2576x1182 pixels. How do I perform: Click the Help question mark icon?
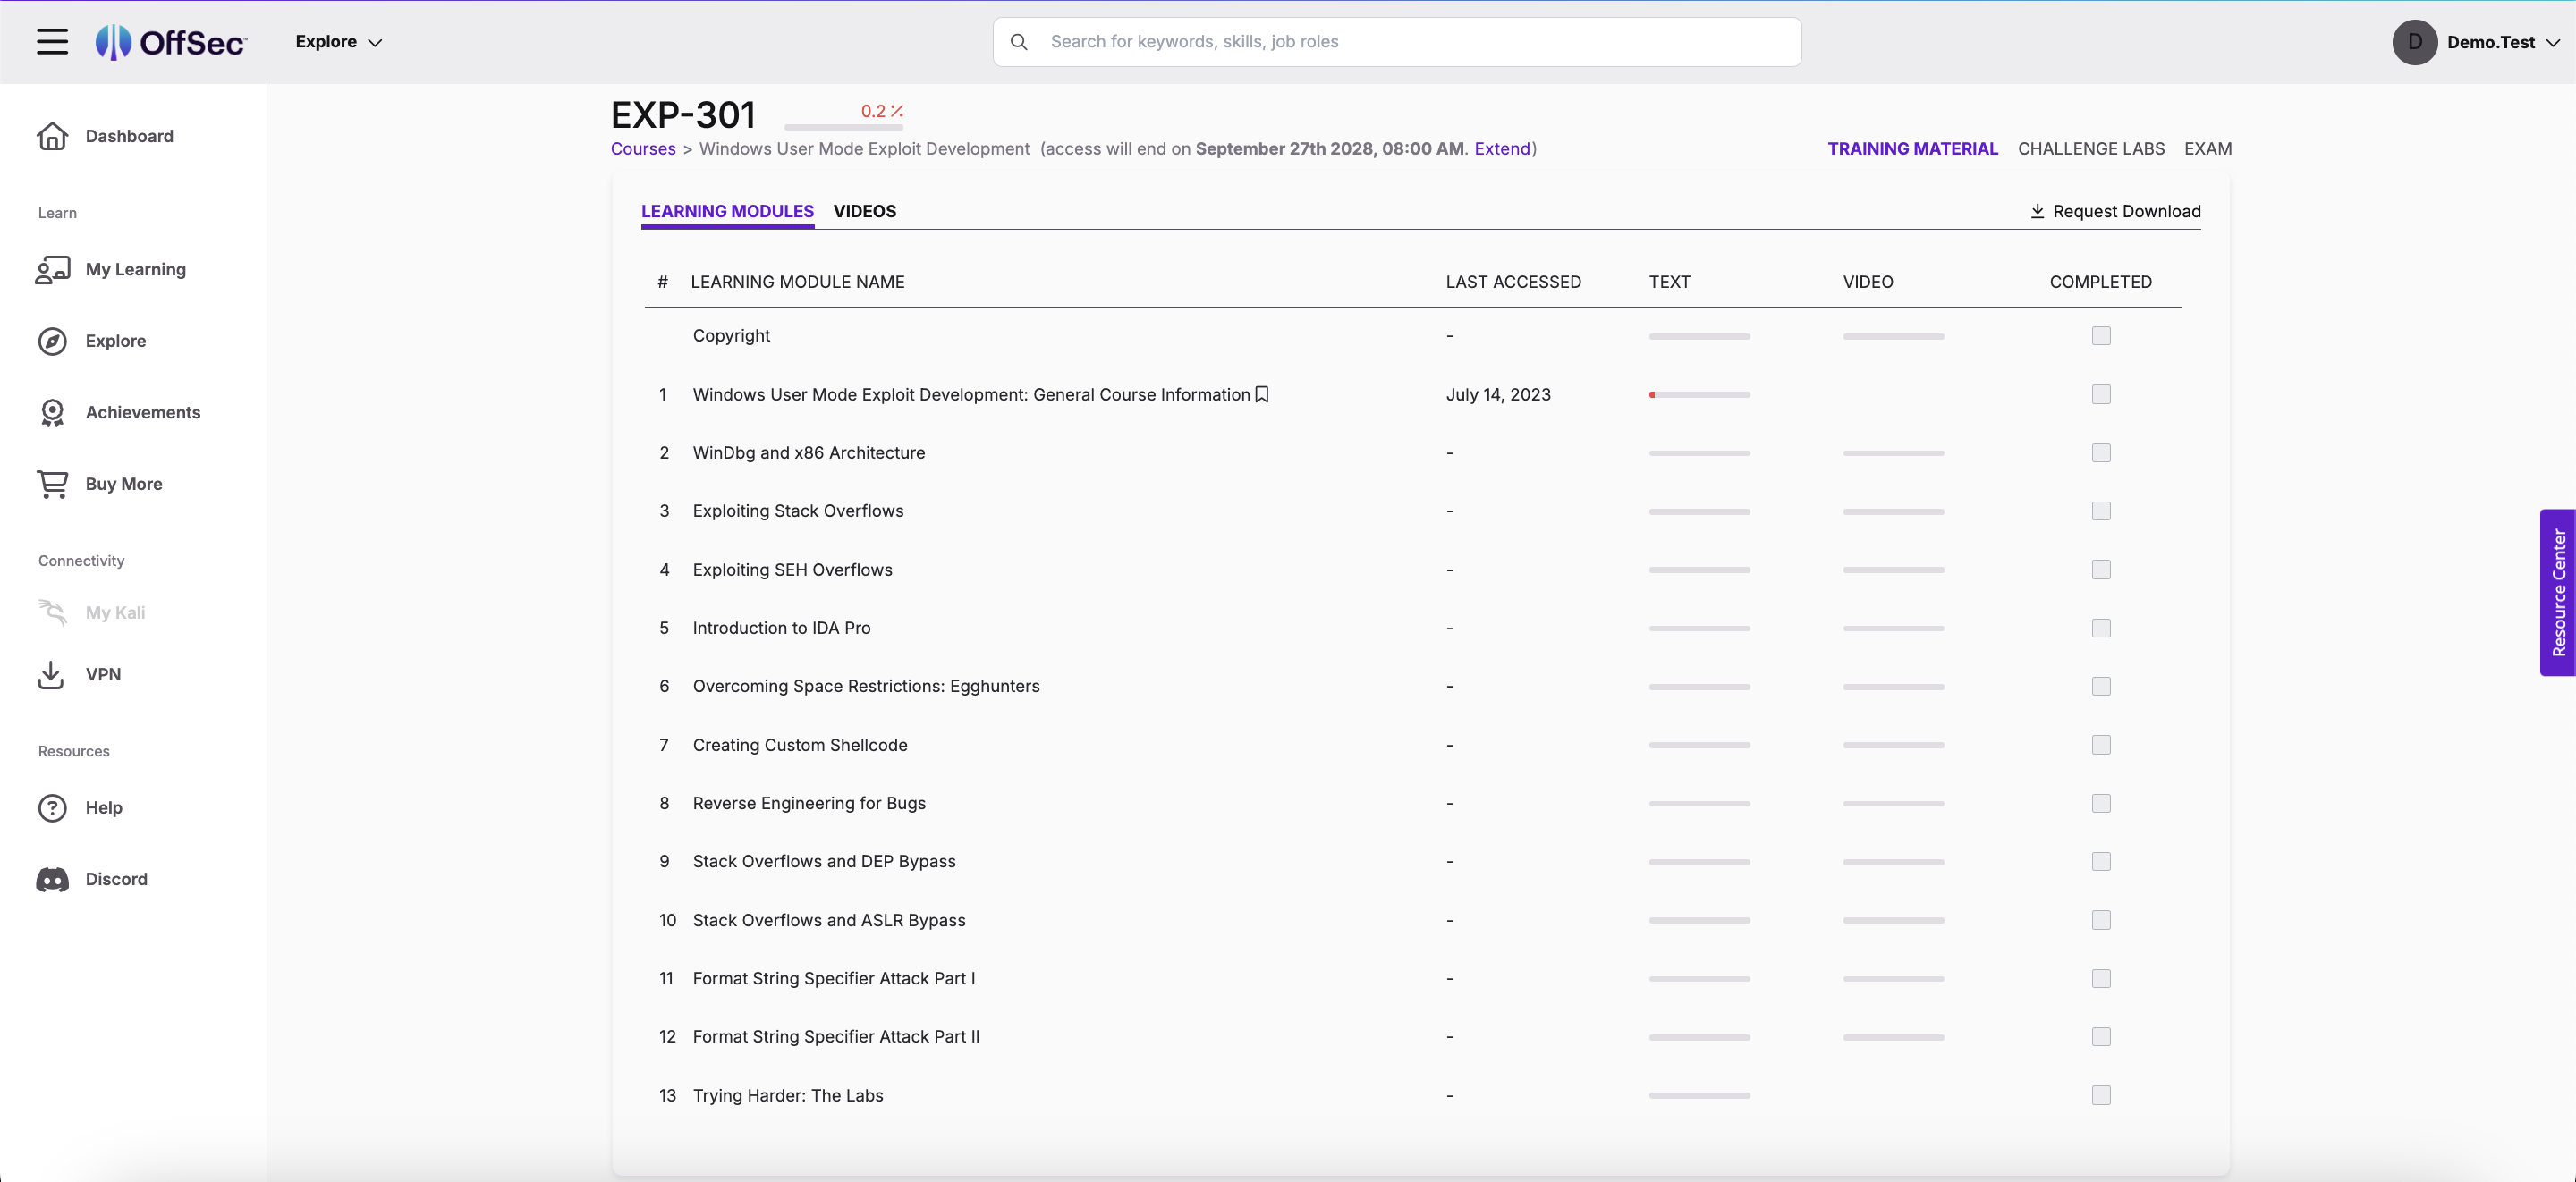point(52,808)
